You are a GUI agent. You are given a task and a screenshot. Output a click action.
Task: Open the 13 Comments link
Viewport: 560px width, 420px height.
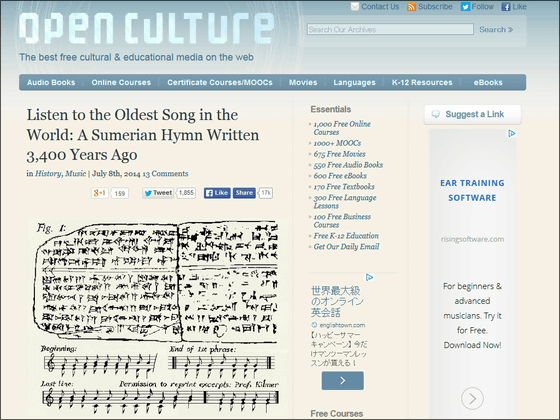click(x=165, y=174)
